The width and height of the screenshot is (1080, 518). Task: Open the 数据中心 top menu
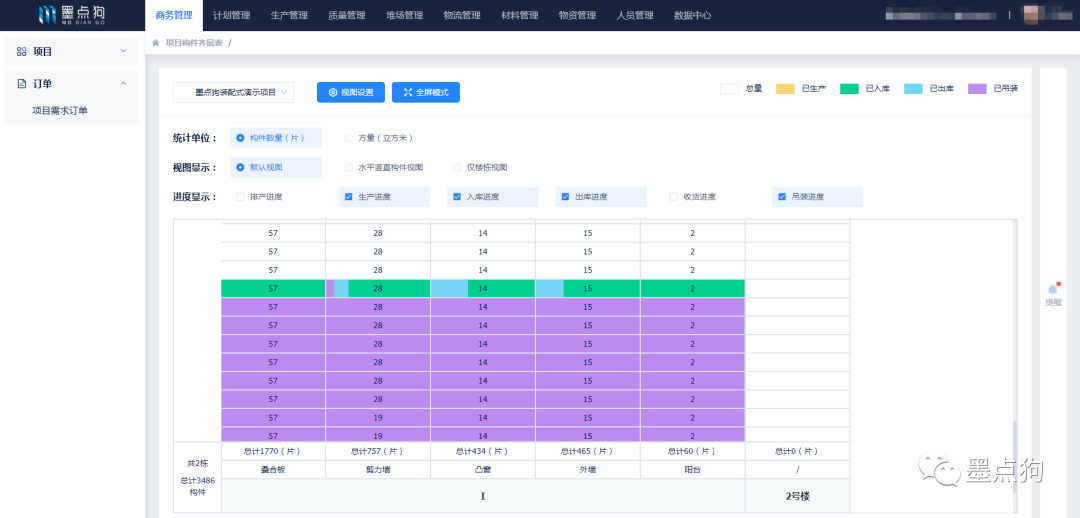pos(692,15)
